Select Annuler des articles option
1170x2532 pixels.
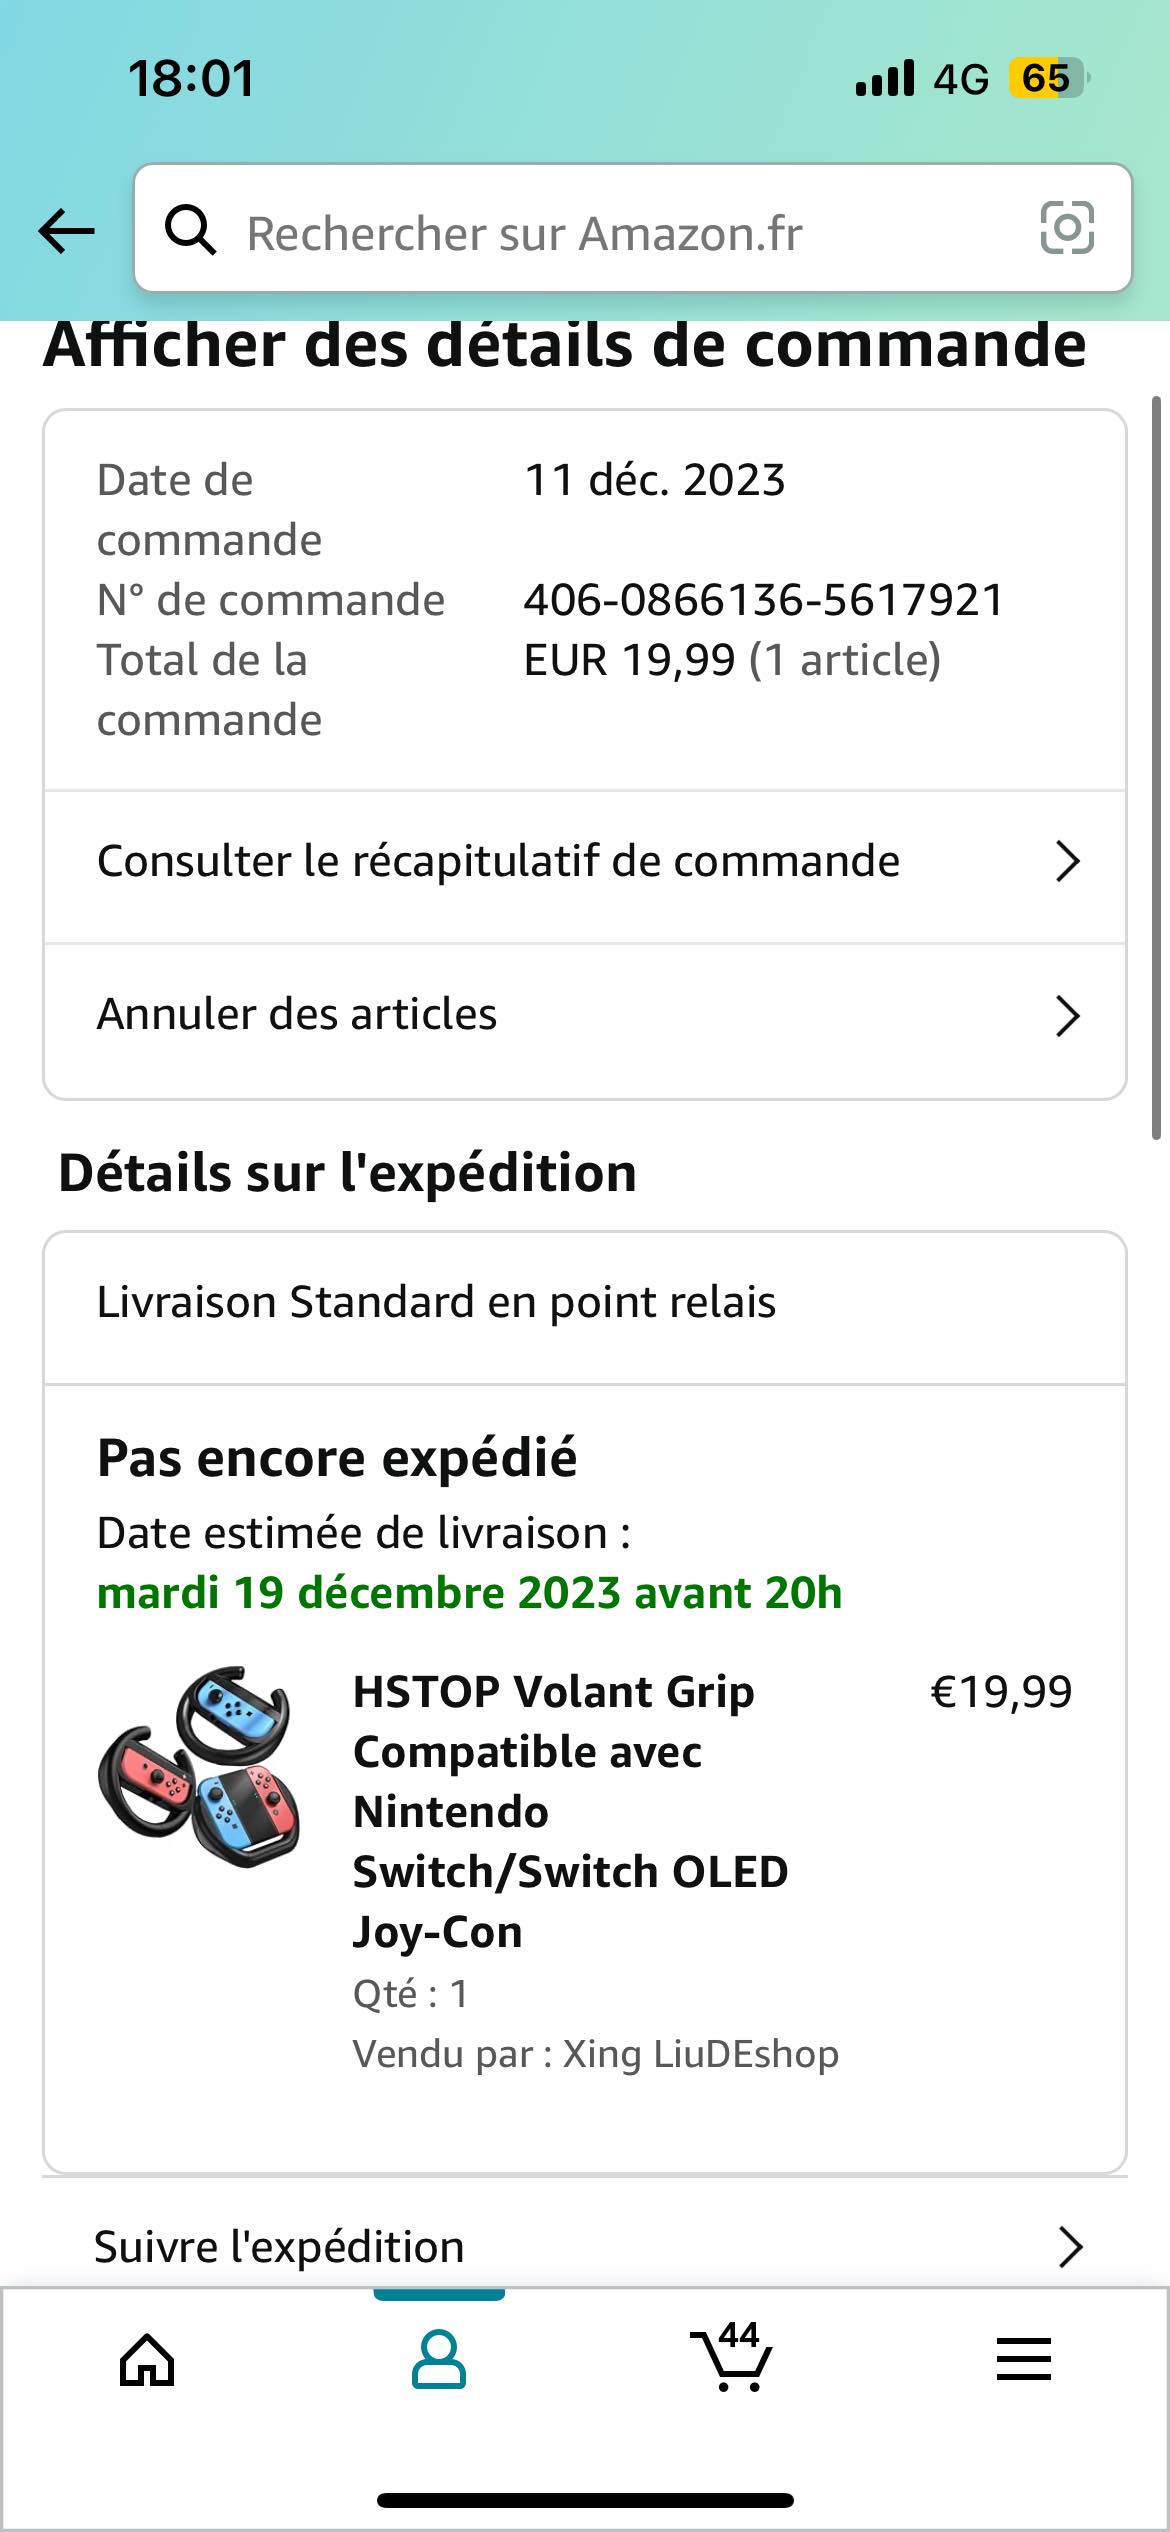[297, 1015]
